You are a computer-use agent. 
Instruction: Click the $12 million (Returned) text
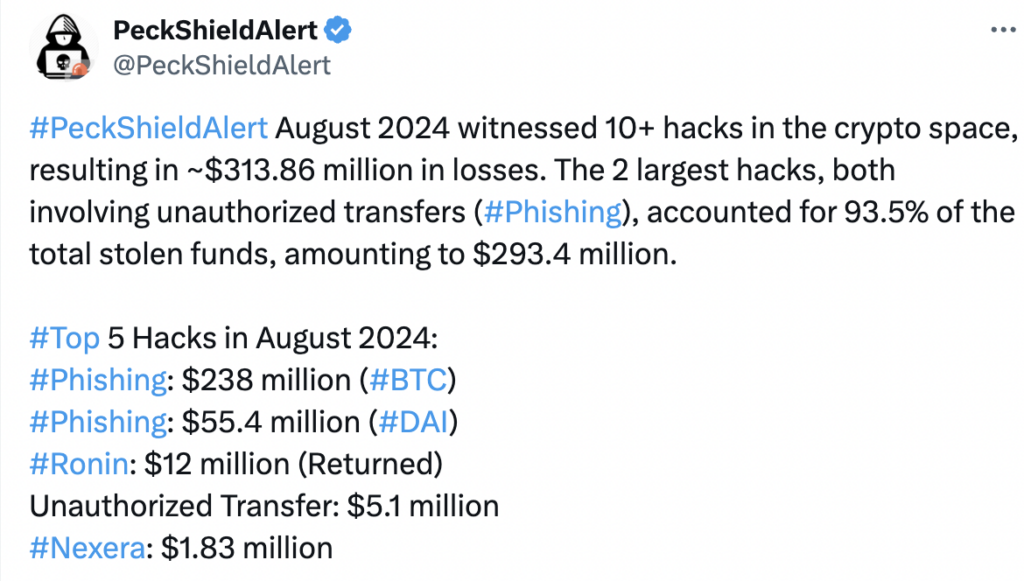tap(293, 464)
